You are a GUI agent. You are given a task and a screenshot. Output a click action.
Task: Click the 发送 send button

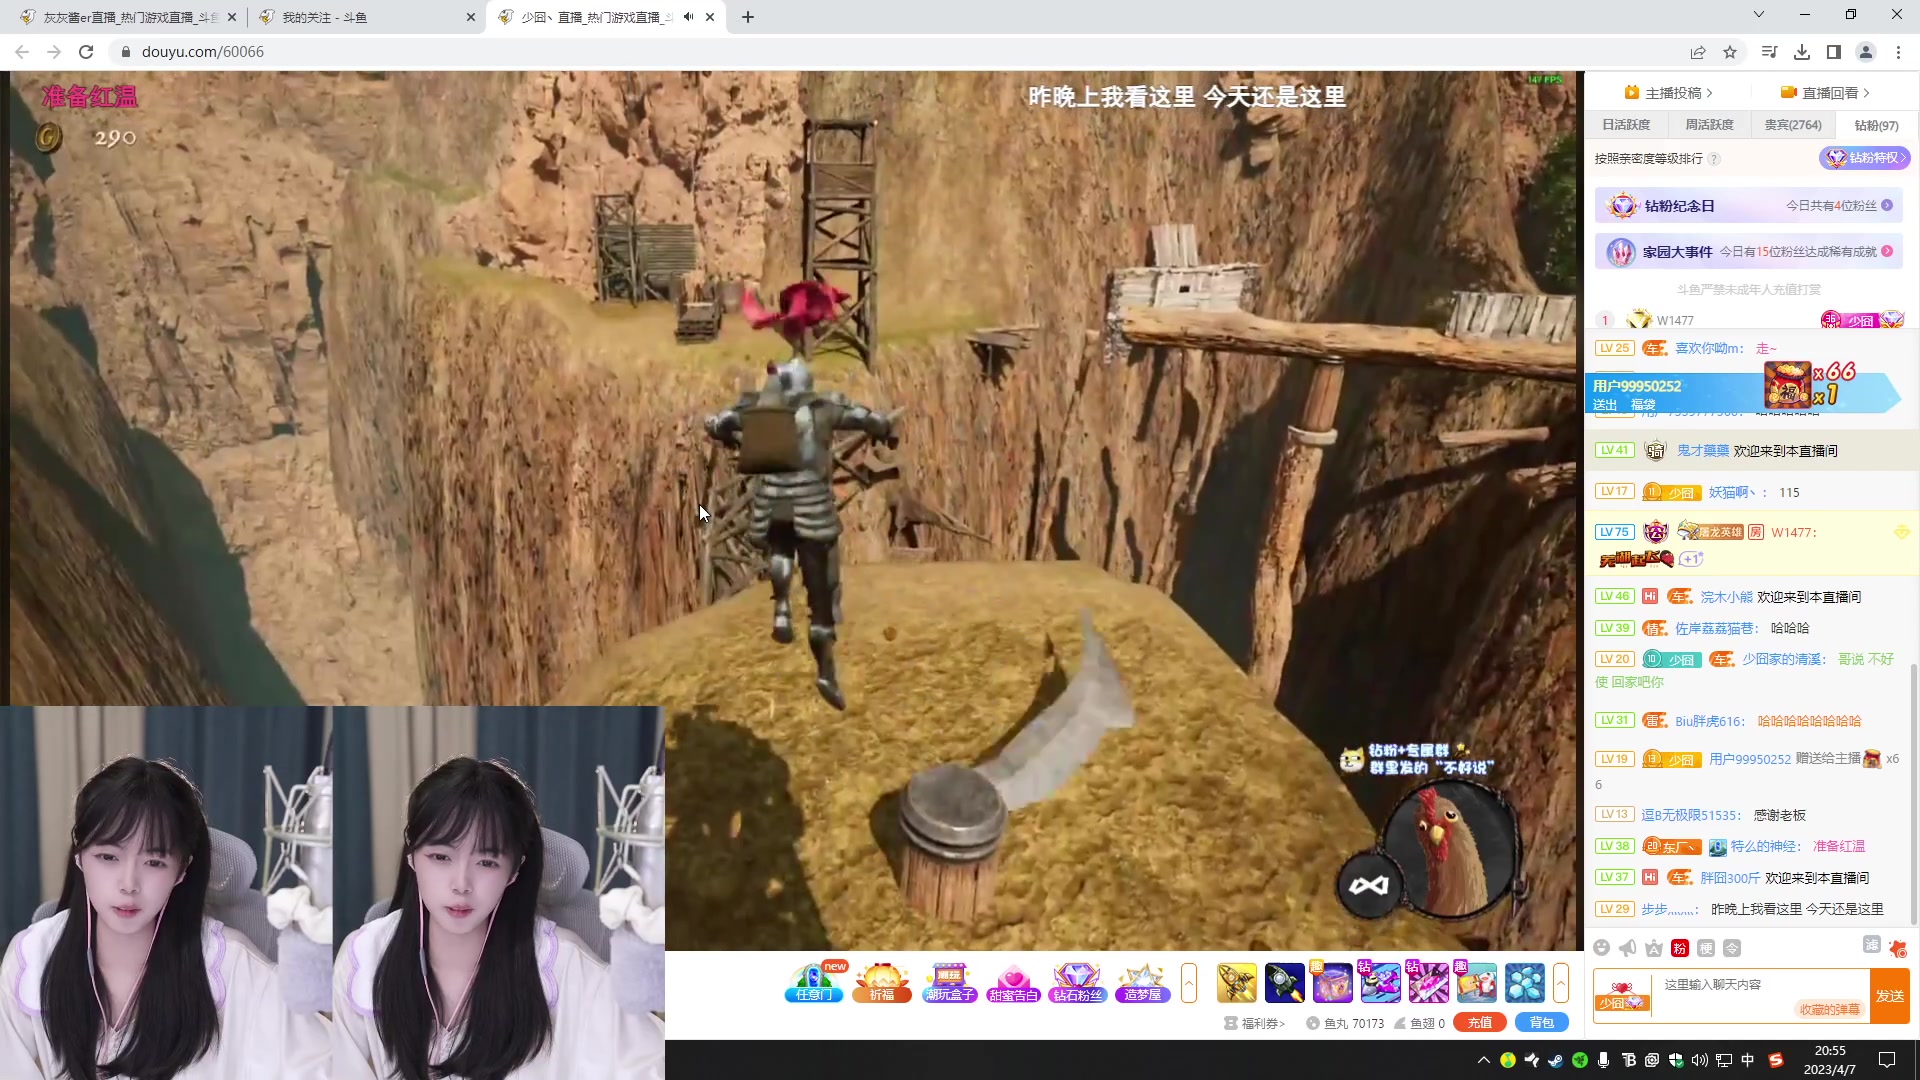[1890, 996]
